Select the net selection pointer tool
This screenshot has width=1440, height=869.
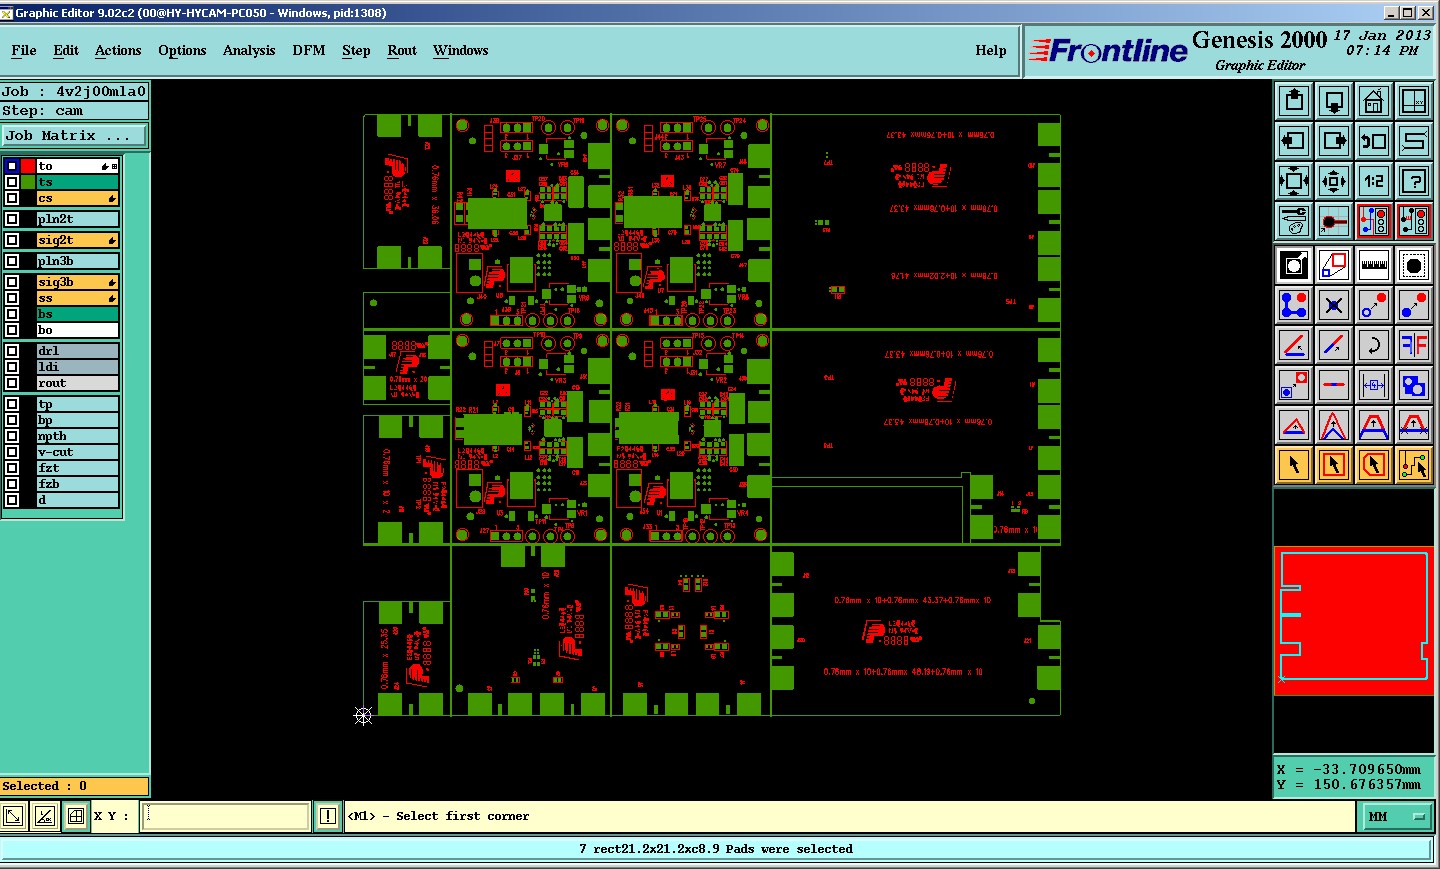pyautogui.click(x=1414, y=465)
